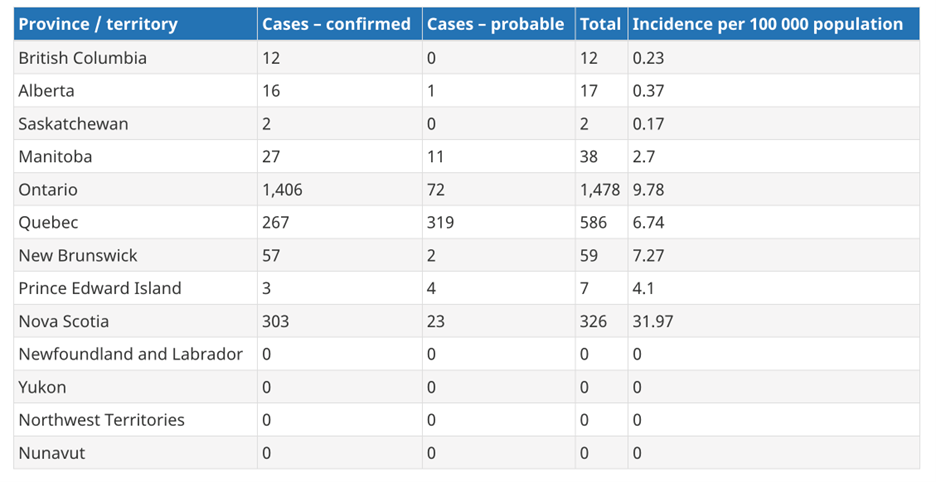
Task: Click the New Brunswick row label
Action: point(78,256)
